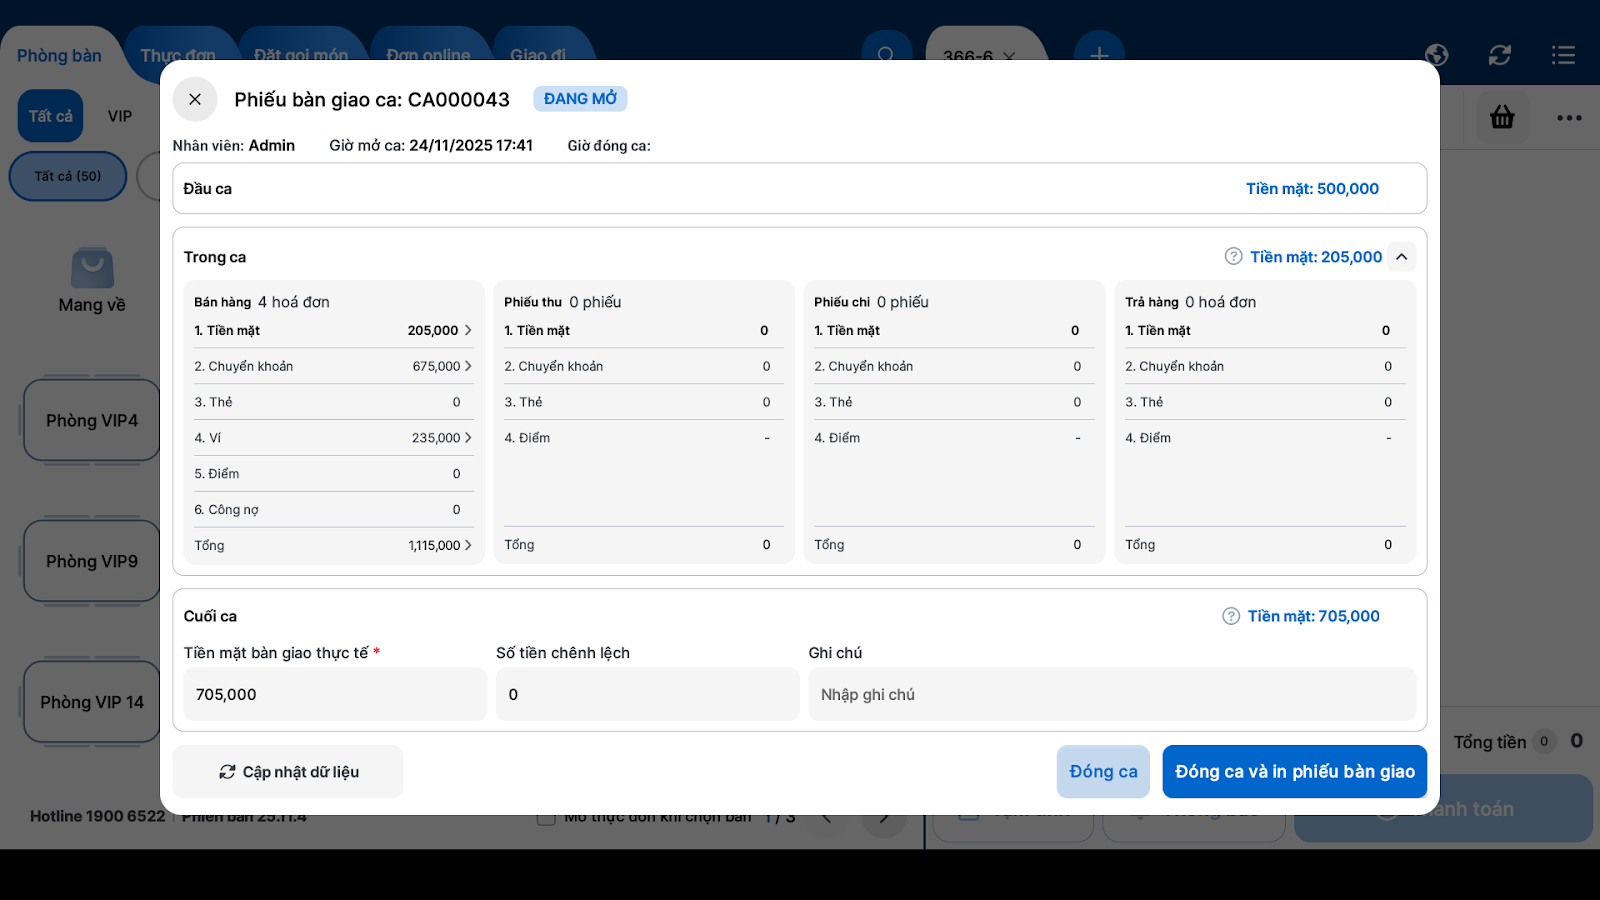Open the Giao đi tab
Viewport: 1600px width, 900px height.
[x=538, y=56]
